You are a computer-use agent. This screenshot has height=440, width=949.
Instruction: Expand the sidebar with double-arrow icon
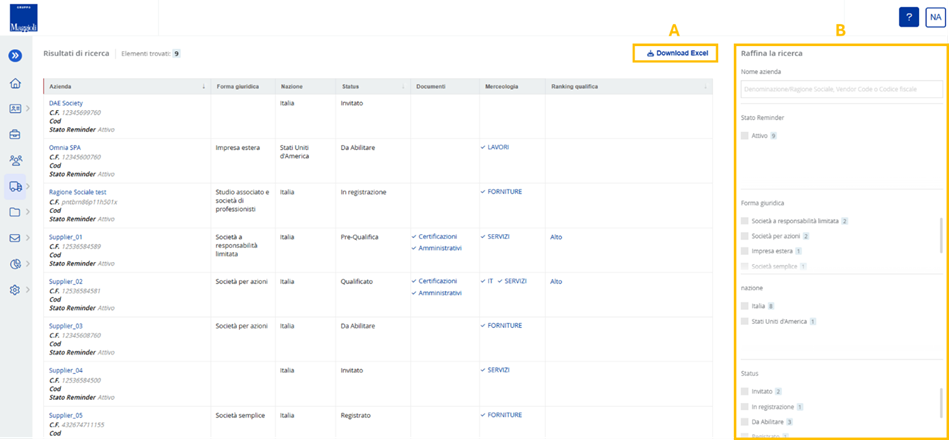pyautogui.click(x=15, y=56)
